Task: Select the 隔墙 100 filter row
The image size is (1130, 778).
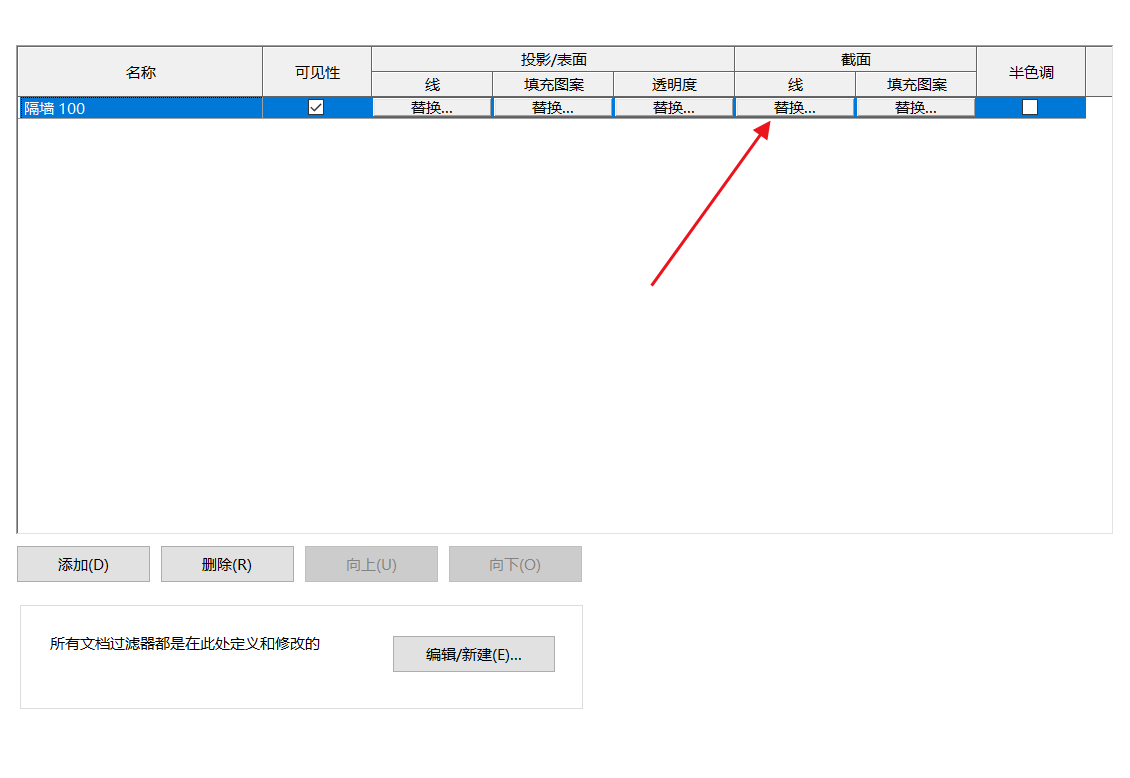Action: 140,108
